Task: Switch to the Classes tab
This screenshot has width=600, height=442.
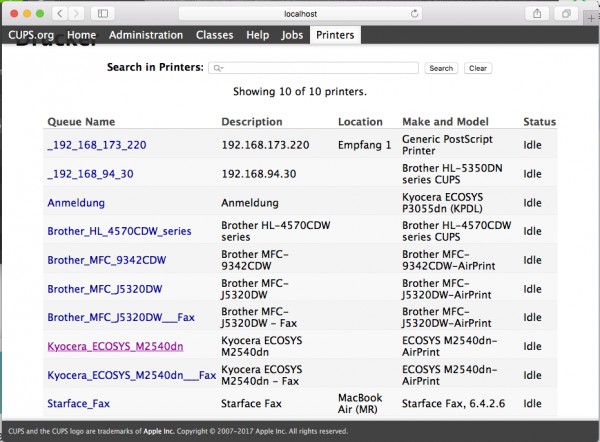Action: pyautogui.click(x=214, y=35)
